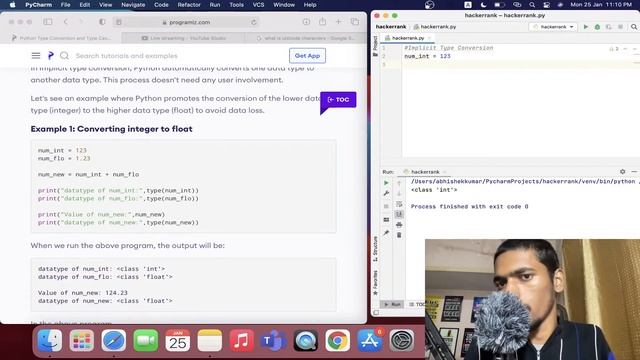
Task: Click Programiz logo icon
Action: click(51, 56)
